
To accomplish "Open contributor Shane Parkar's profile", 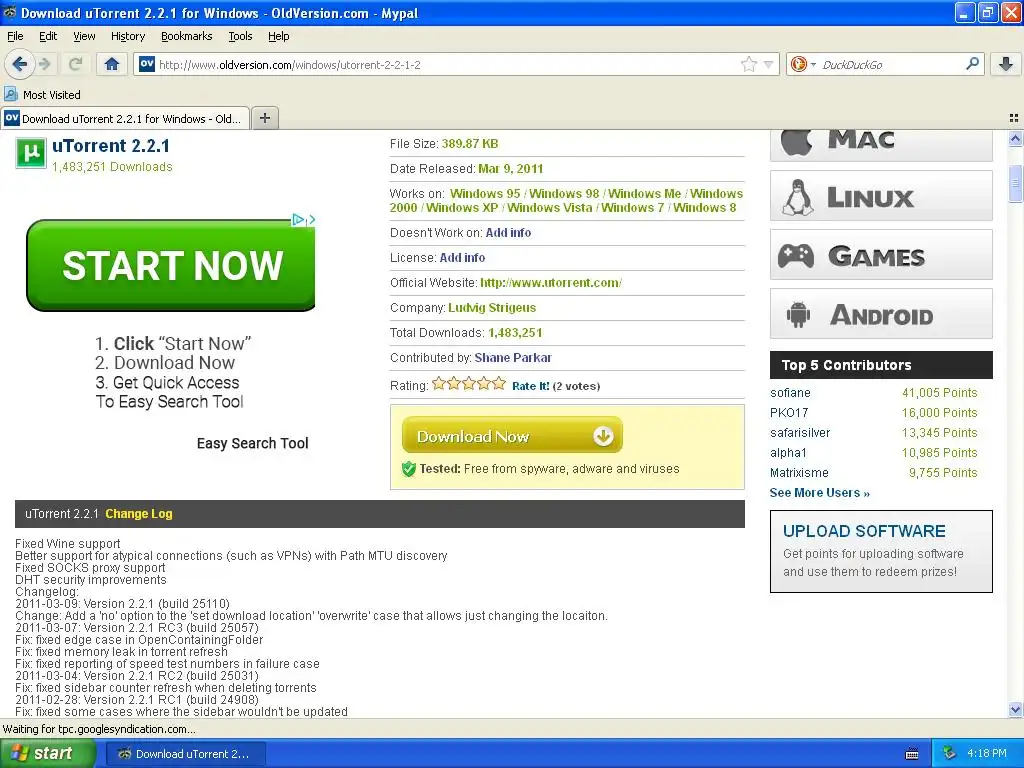I will (x=513, y=358).
